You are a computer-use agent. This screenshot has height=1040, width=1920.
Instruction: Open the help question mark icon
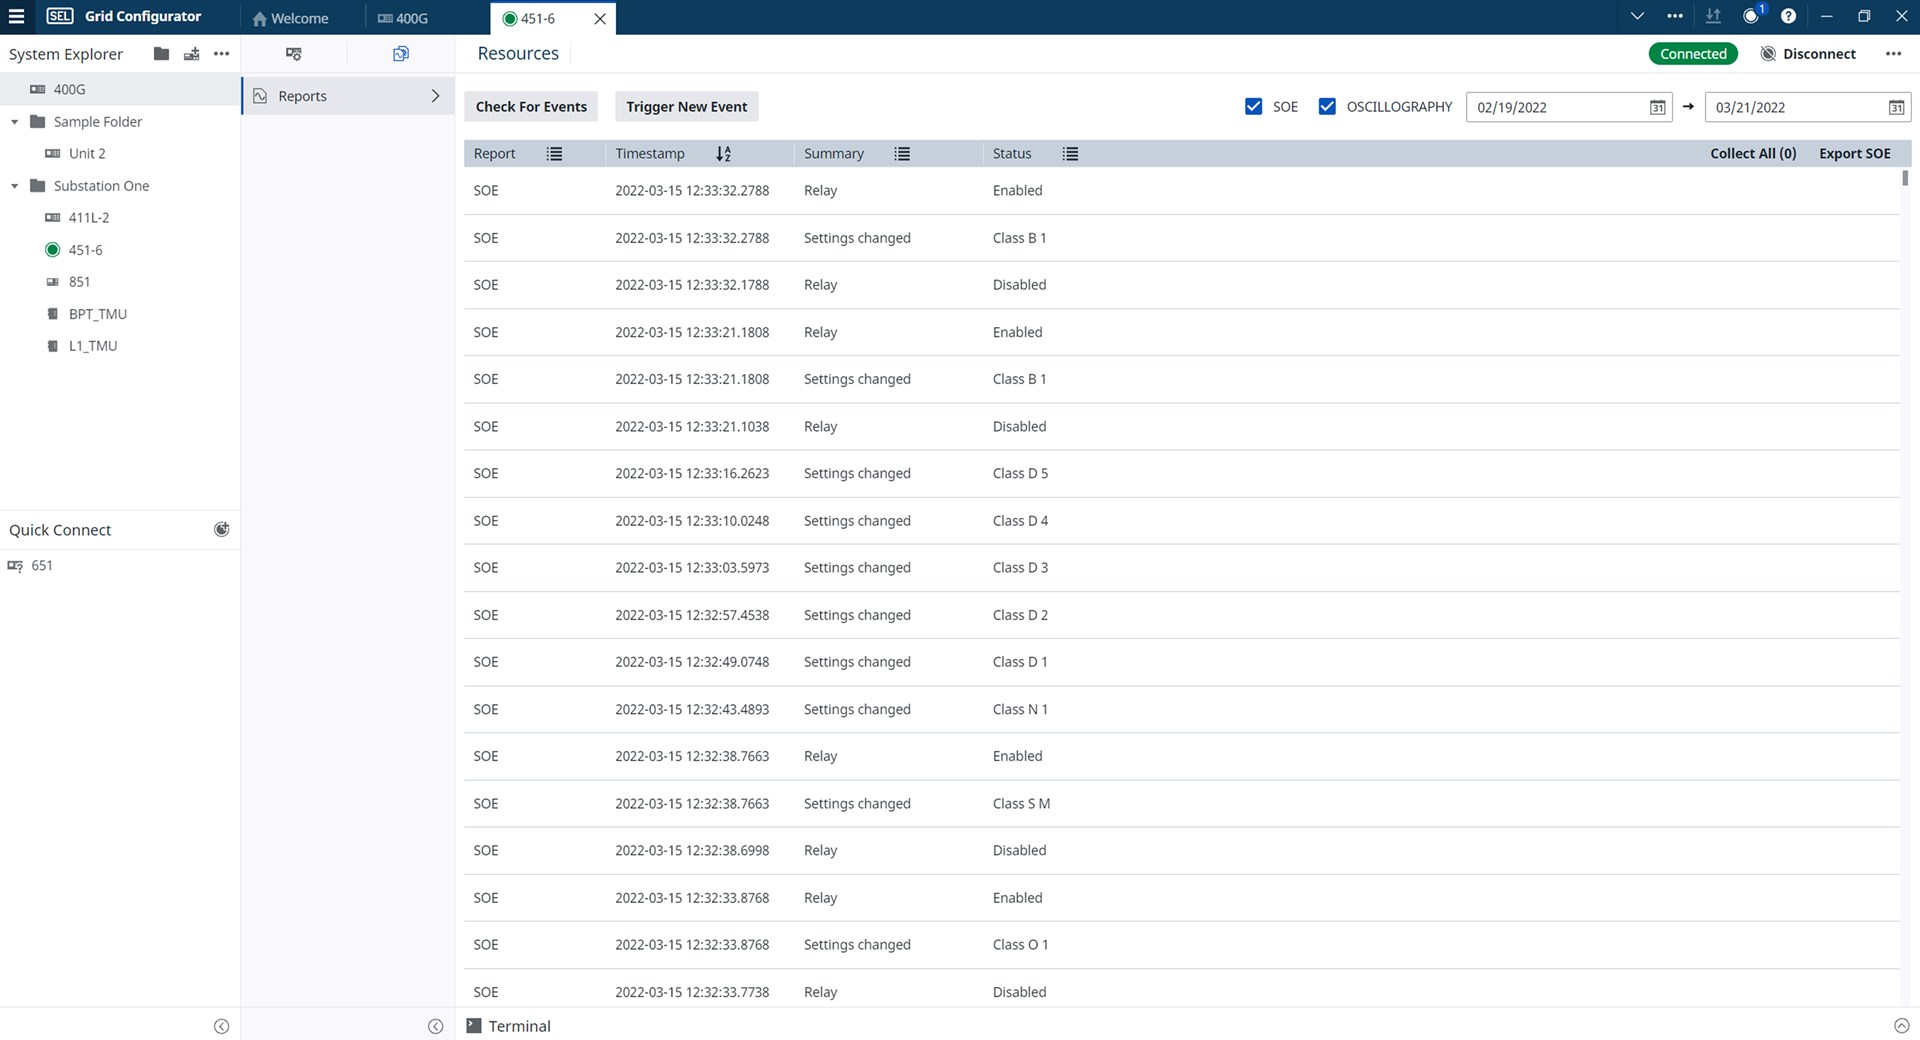click(1789, 16)
